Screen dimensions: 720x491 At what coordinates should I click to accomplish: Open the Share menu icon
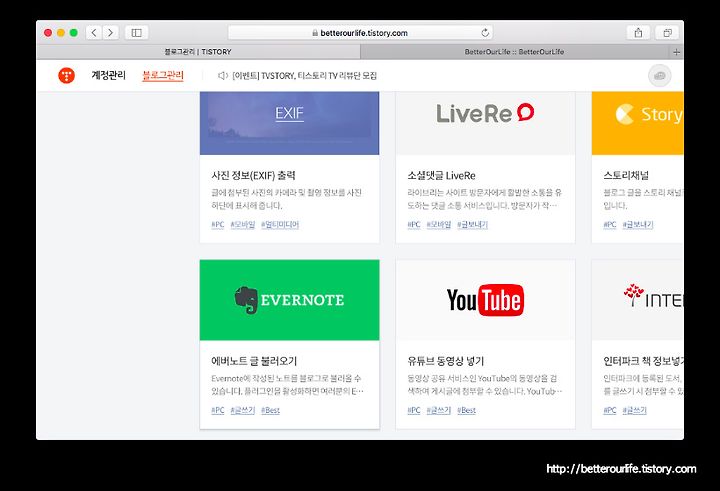click(x=638, y=33)
